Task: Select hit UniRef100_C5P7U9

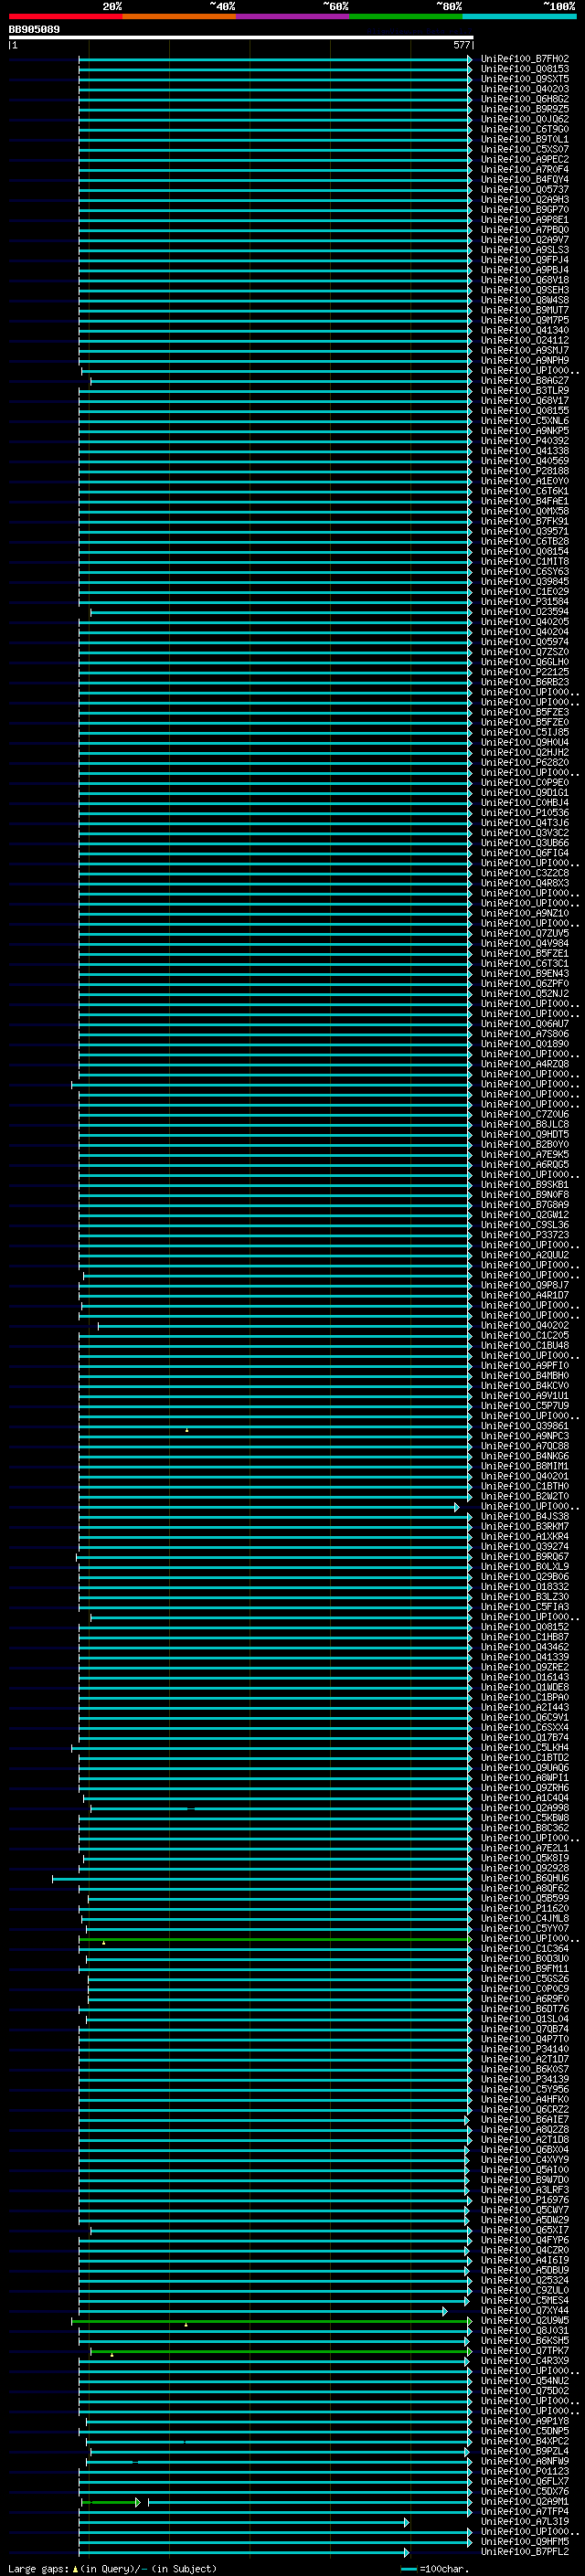Action: point(524,1405)
